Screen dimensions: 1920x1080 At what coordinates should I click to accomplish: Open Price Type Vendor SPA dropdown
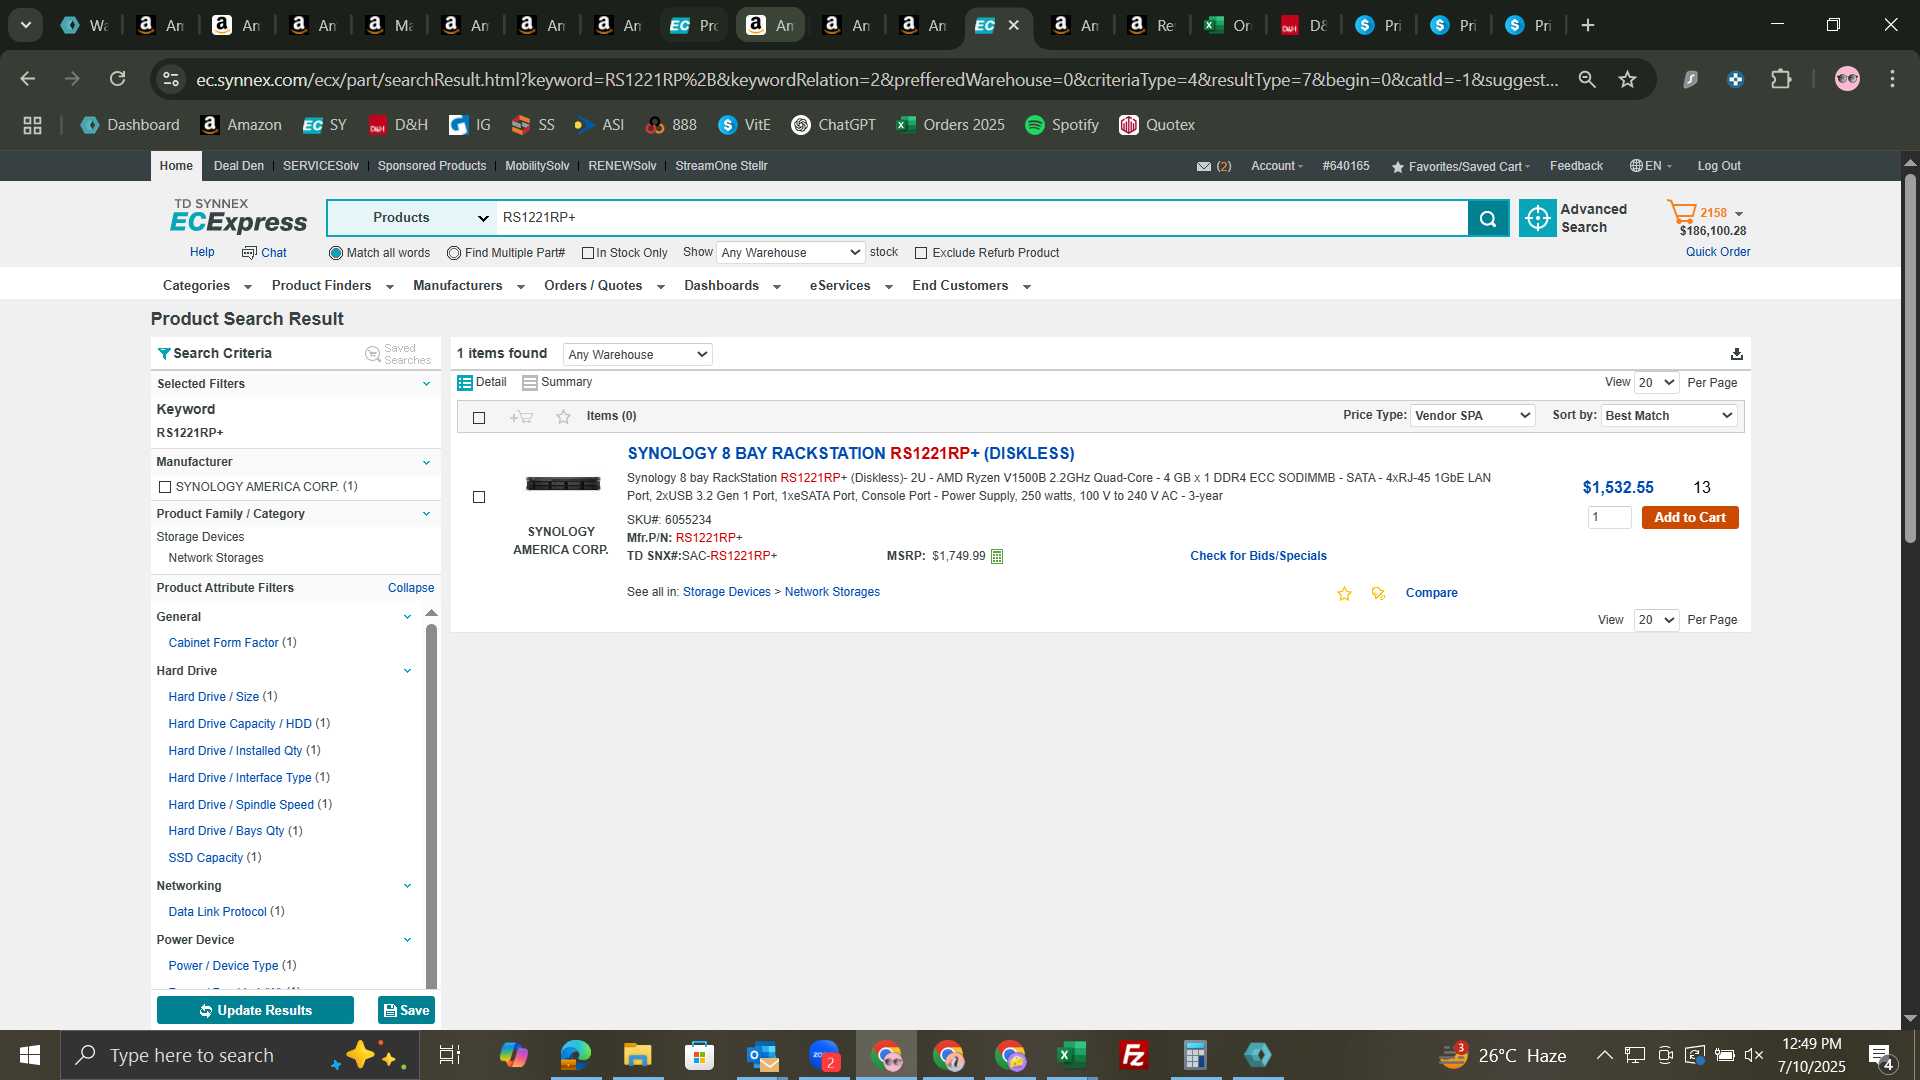click(x=1472, y=416)
